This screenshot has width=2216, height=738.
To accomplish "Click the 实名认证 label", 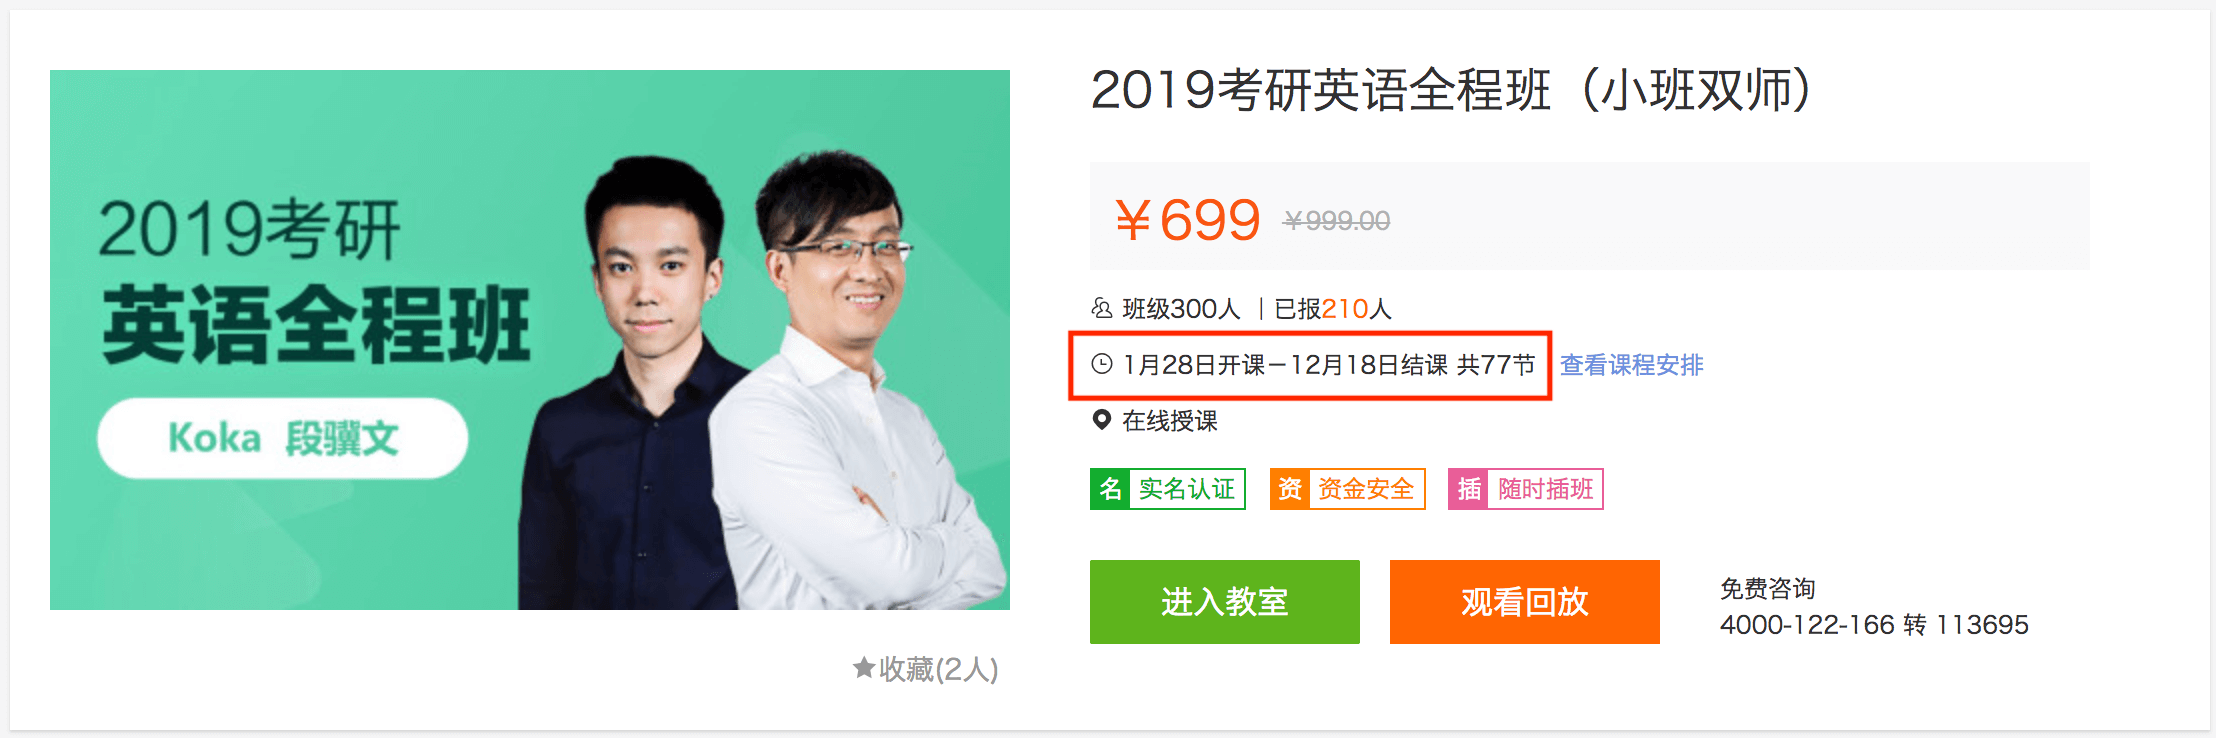I will (1187, 489).
